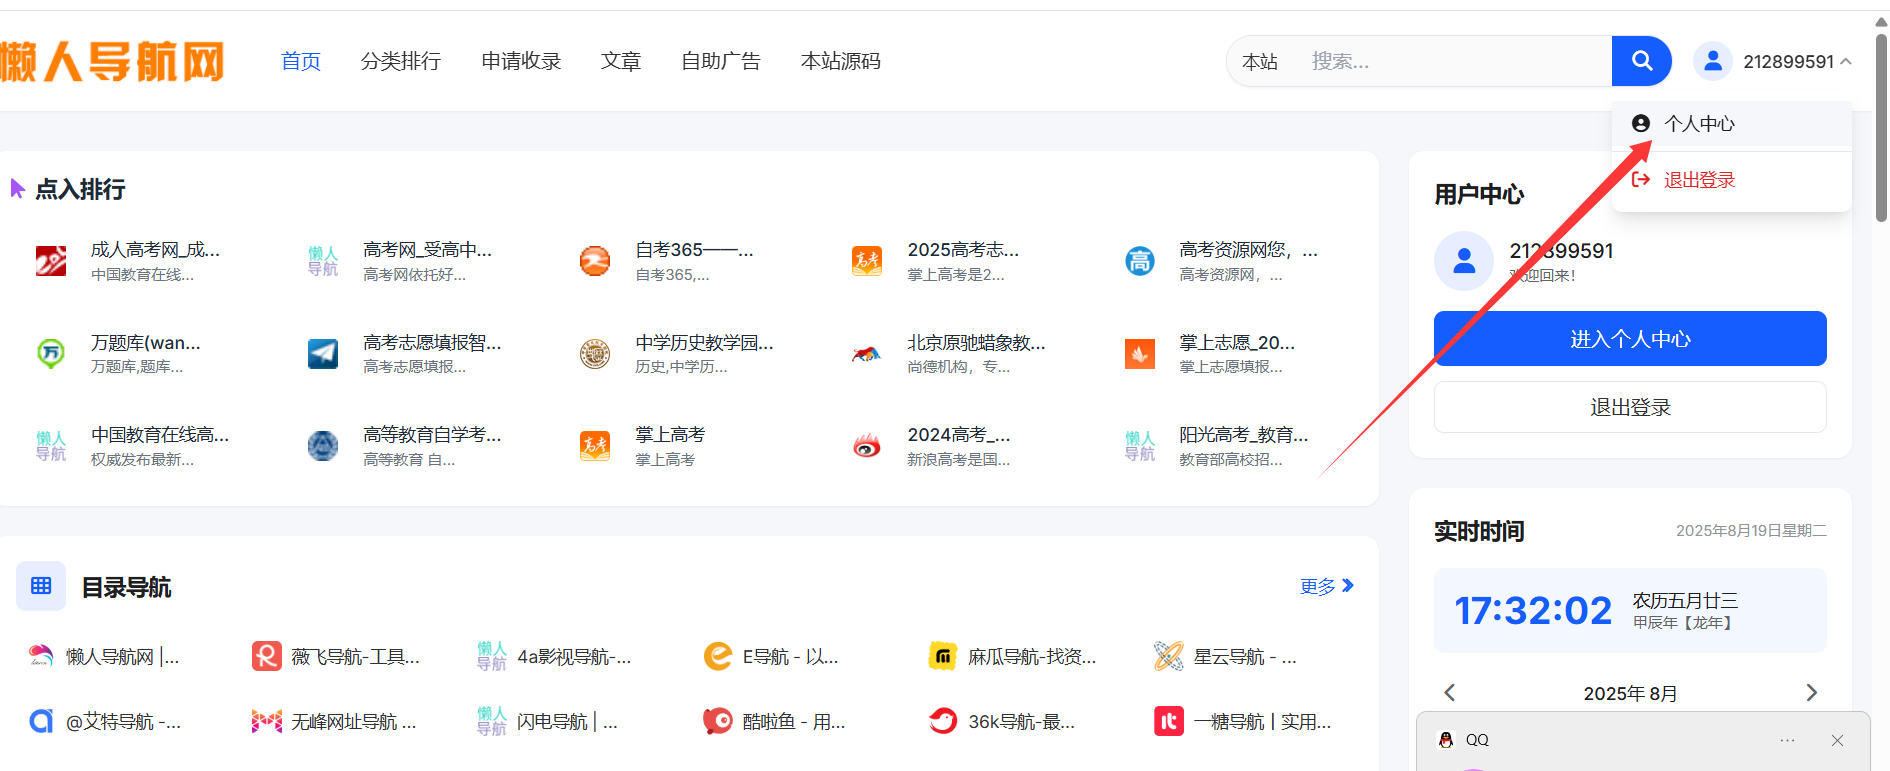
Task: Open 个人中心 from the dropdown menu
Action: point(1731,123)
